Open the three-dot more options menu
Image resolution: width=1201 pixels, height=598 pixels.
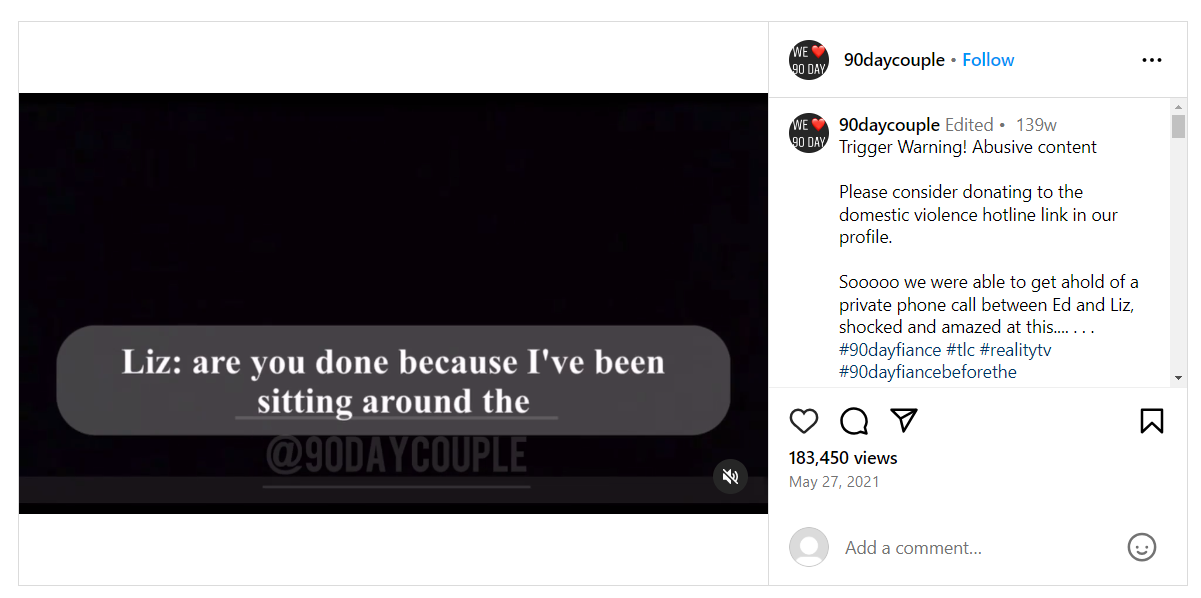[x=1152, y=60]
